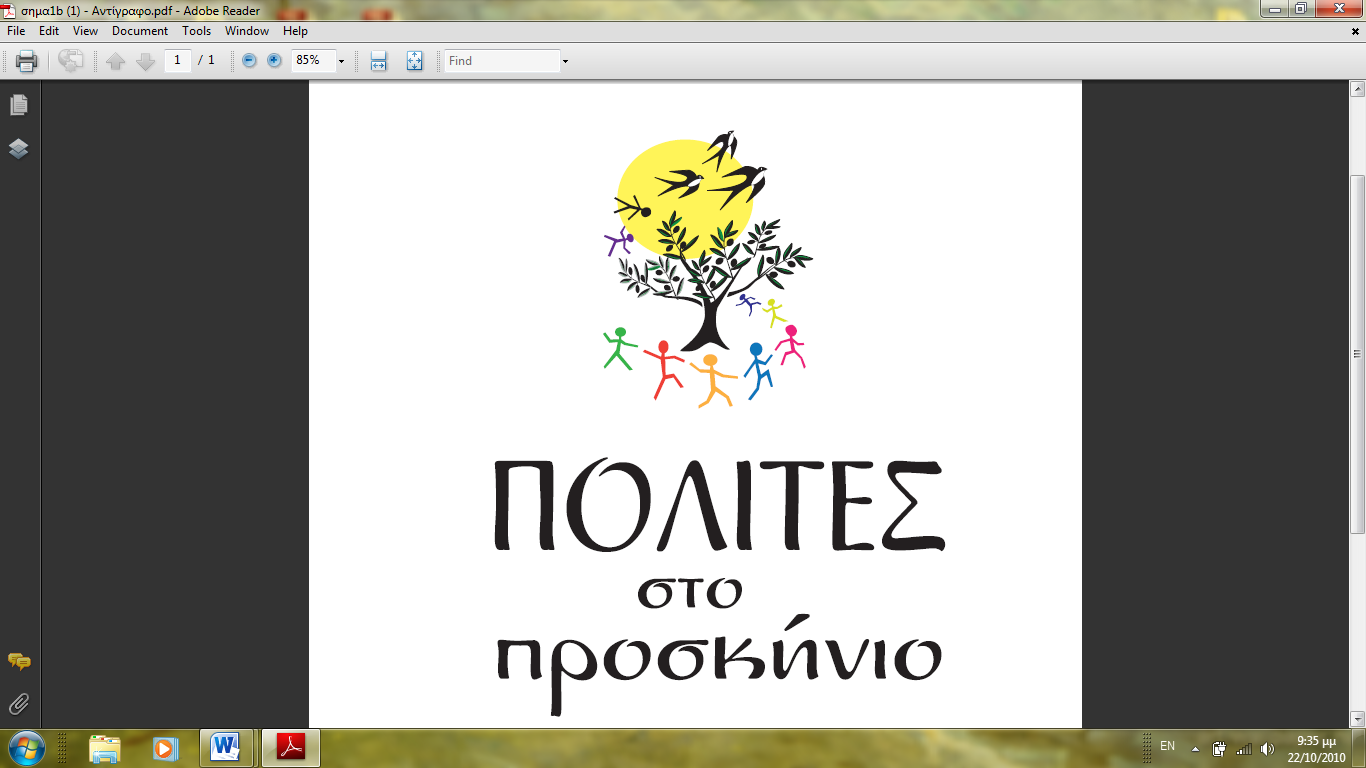Select the Fit One Full Page icon

pos(415,61)
